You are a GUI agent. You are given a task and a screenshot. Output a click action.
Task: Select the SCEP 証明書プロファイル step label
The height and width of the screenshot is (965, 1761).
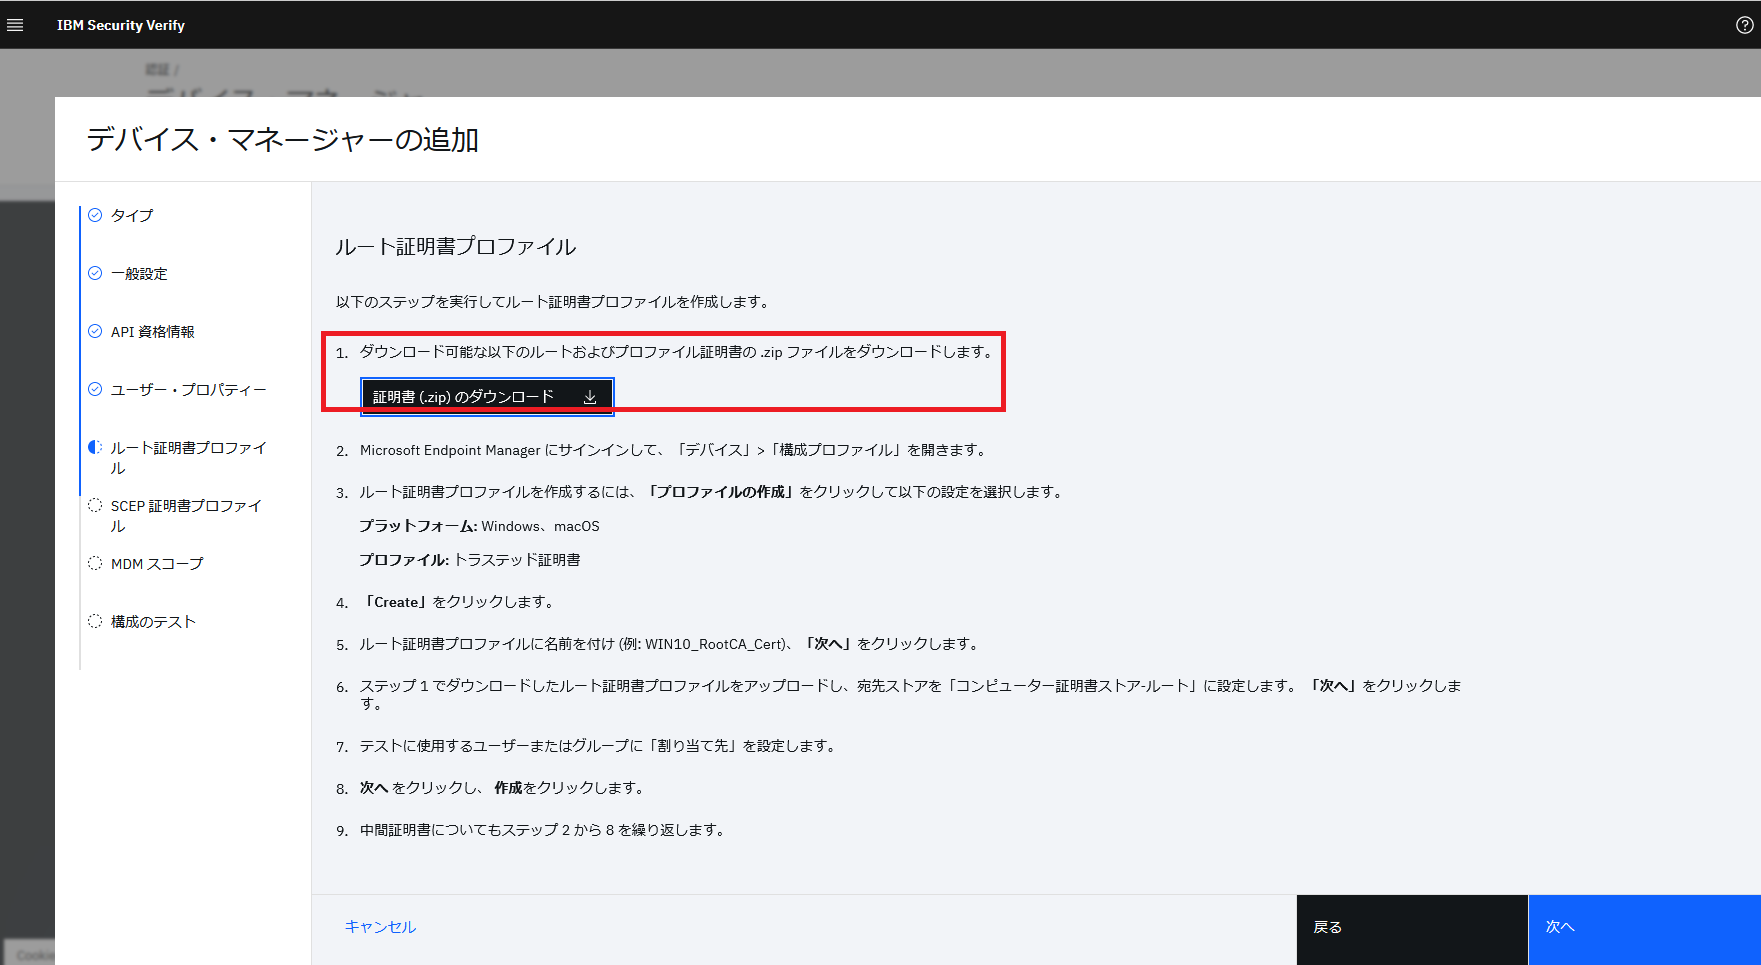pos(186,515)
